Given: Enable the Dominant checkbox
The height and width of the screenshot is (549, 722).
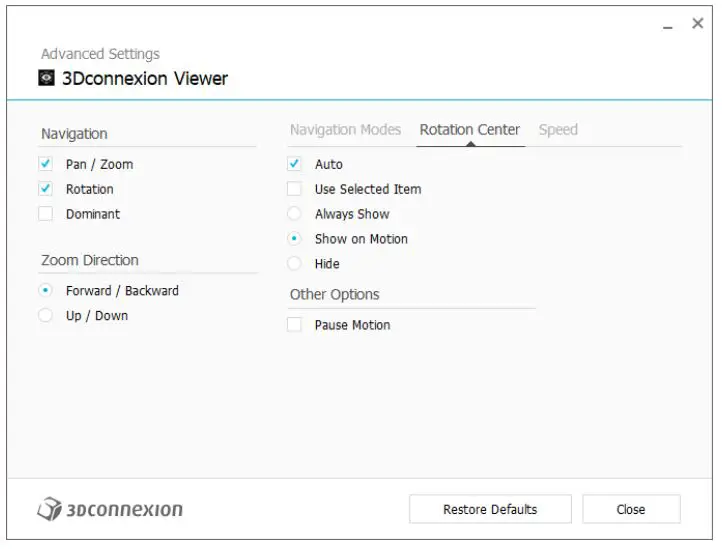Looking at the screenshot, I should [46, 214].
